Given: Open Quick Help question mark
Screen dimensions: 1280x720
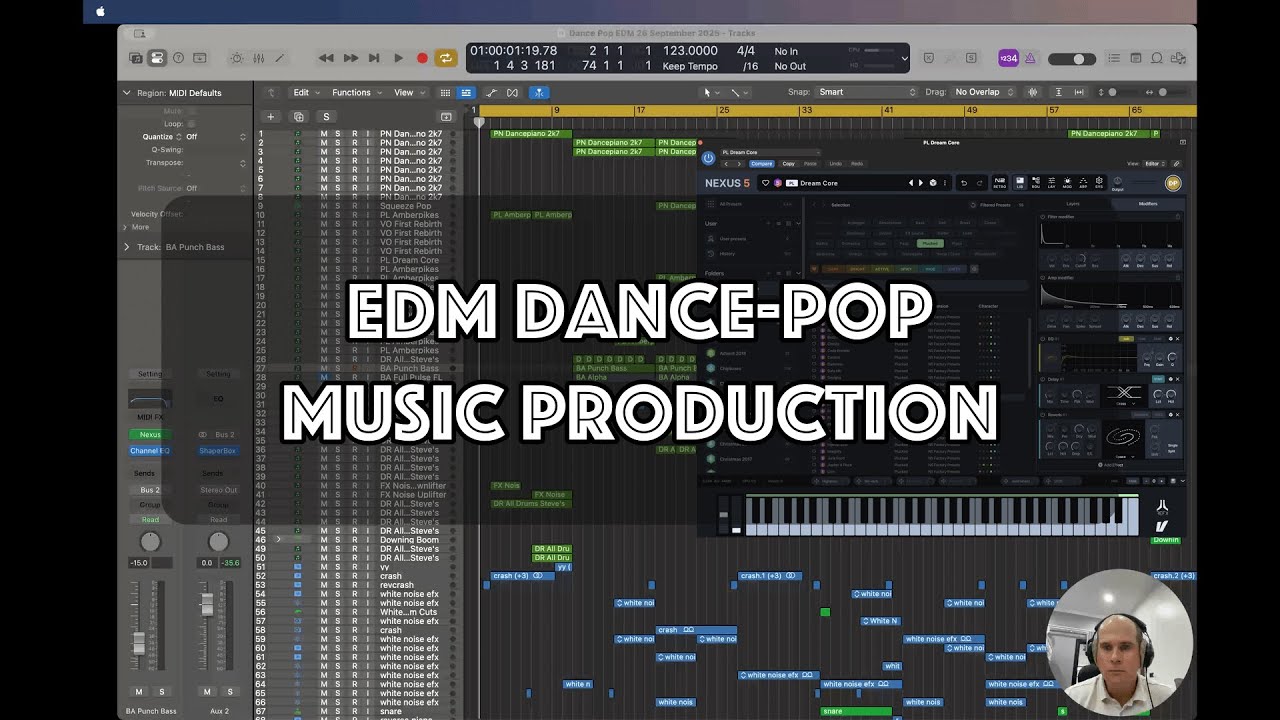Looking at the screenshot, I should [178, 58].
